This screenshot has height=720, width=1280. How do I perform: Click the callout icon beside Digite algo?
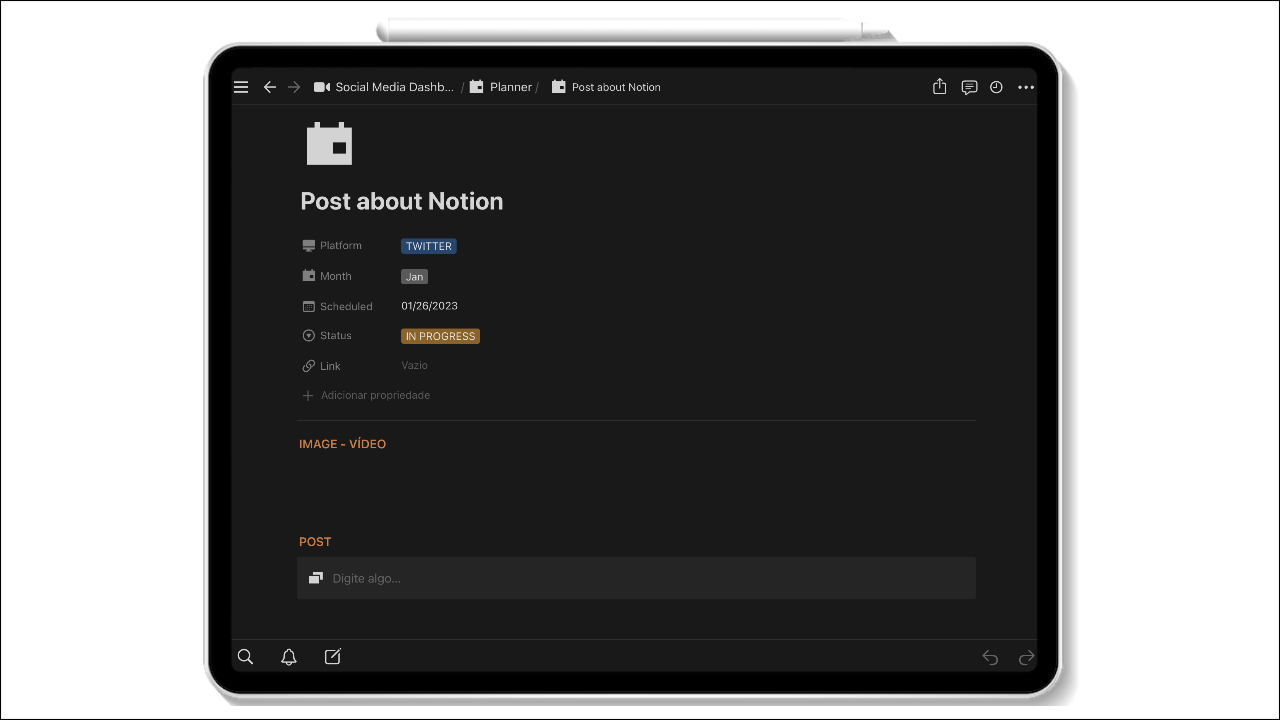316,578
